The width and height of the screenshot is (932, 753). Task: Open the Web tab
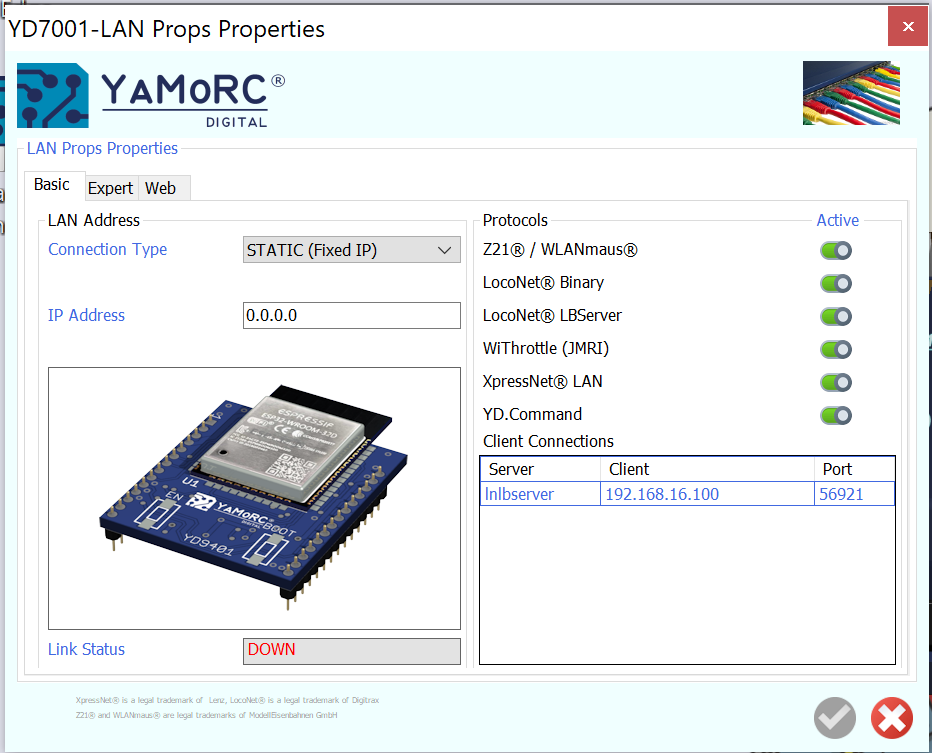tap(161, 188)
